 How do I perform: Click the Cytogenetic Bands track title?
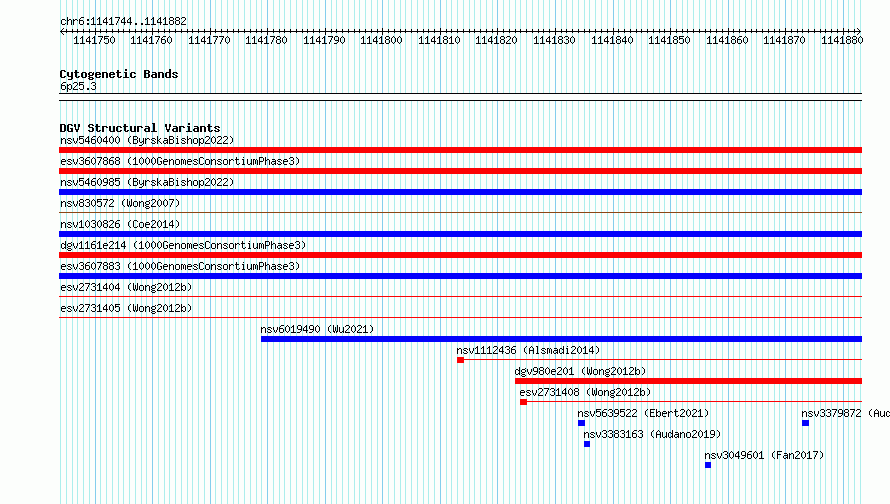coord(119,74)
